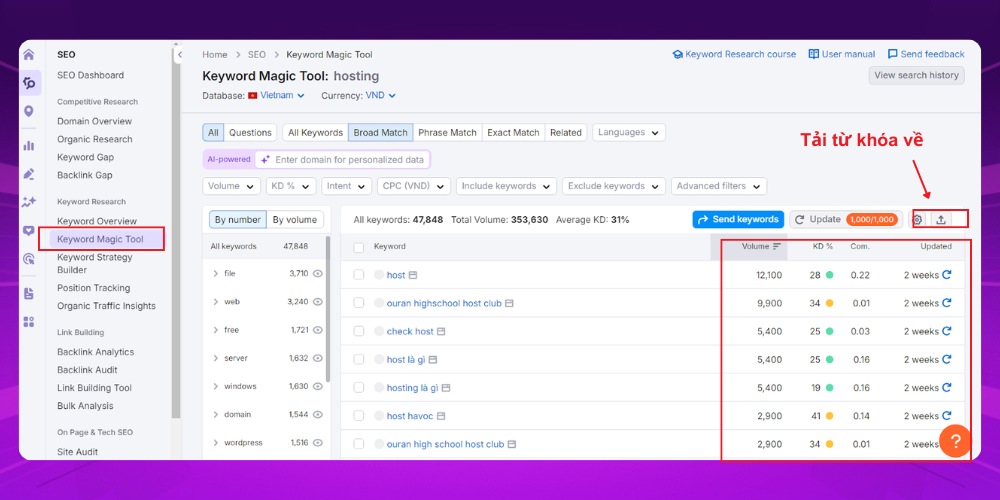Click the export upload icon
Image resolution: width=1000 pixels, height=500 pixels.
941,219
